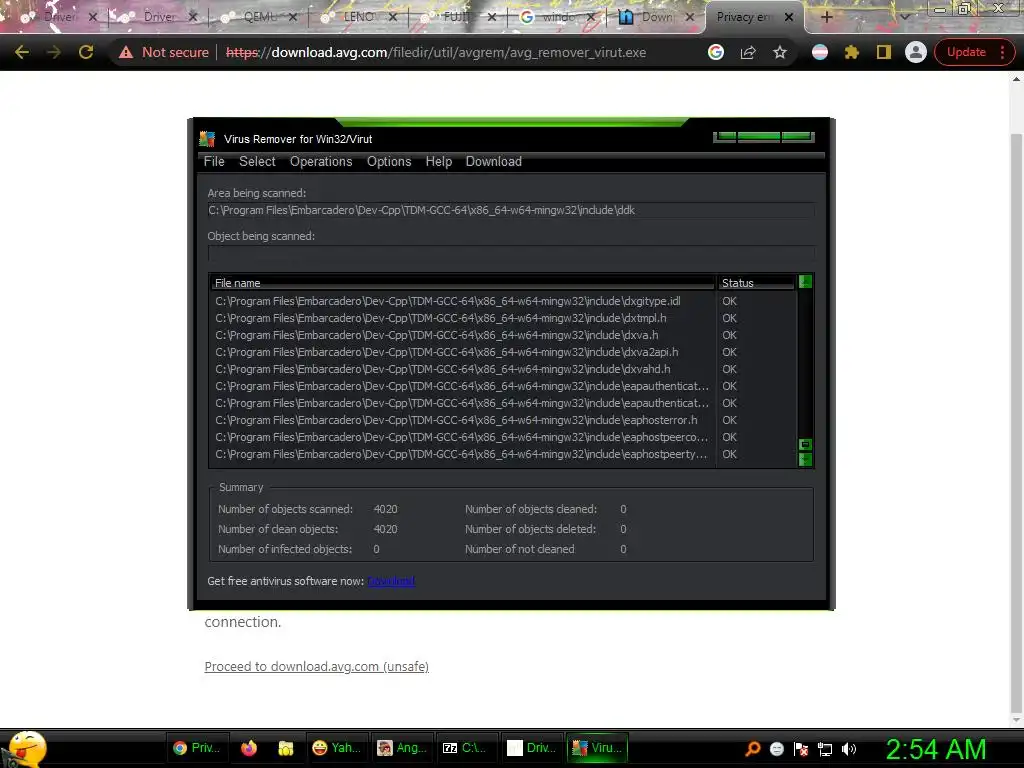The height and width of the screenshot is (768, 1024).
Task: Open the Operations menu
Action: pos(321,161)
